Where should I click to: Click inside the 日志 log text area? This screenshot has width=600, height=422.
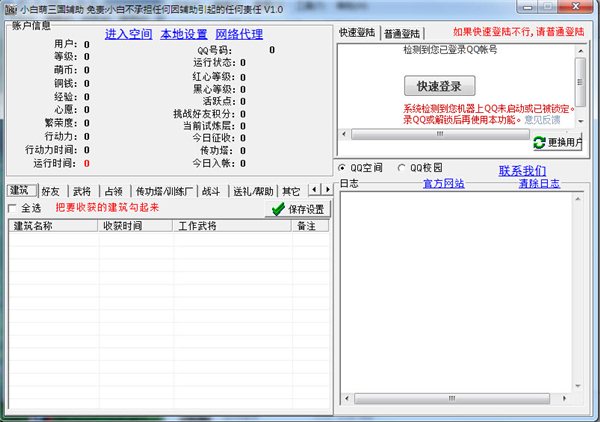point(456,292)
